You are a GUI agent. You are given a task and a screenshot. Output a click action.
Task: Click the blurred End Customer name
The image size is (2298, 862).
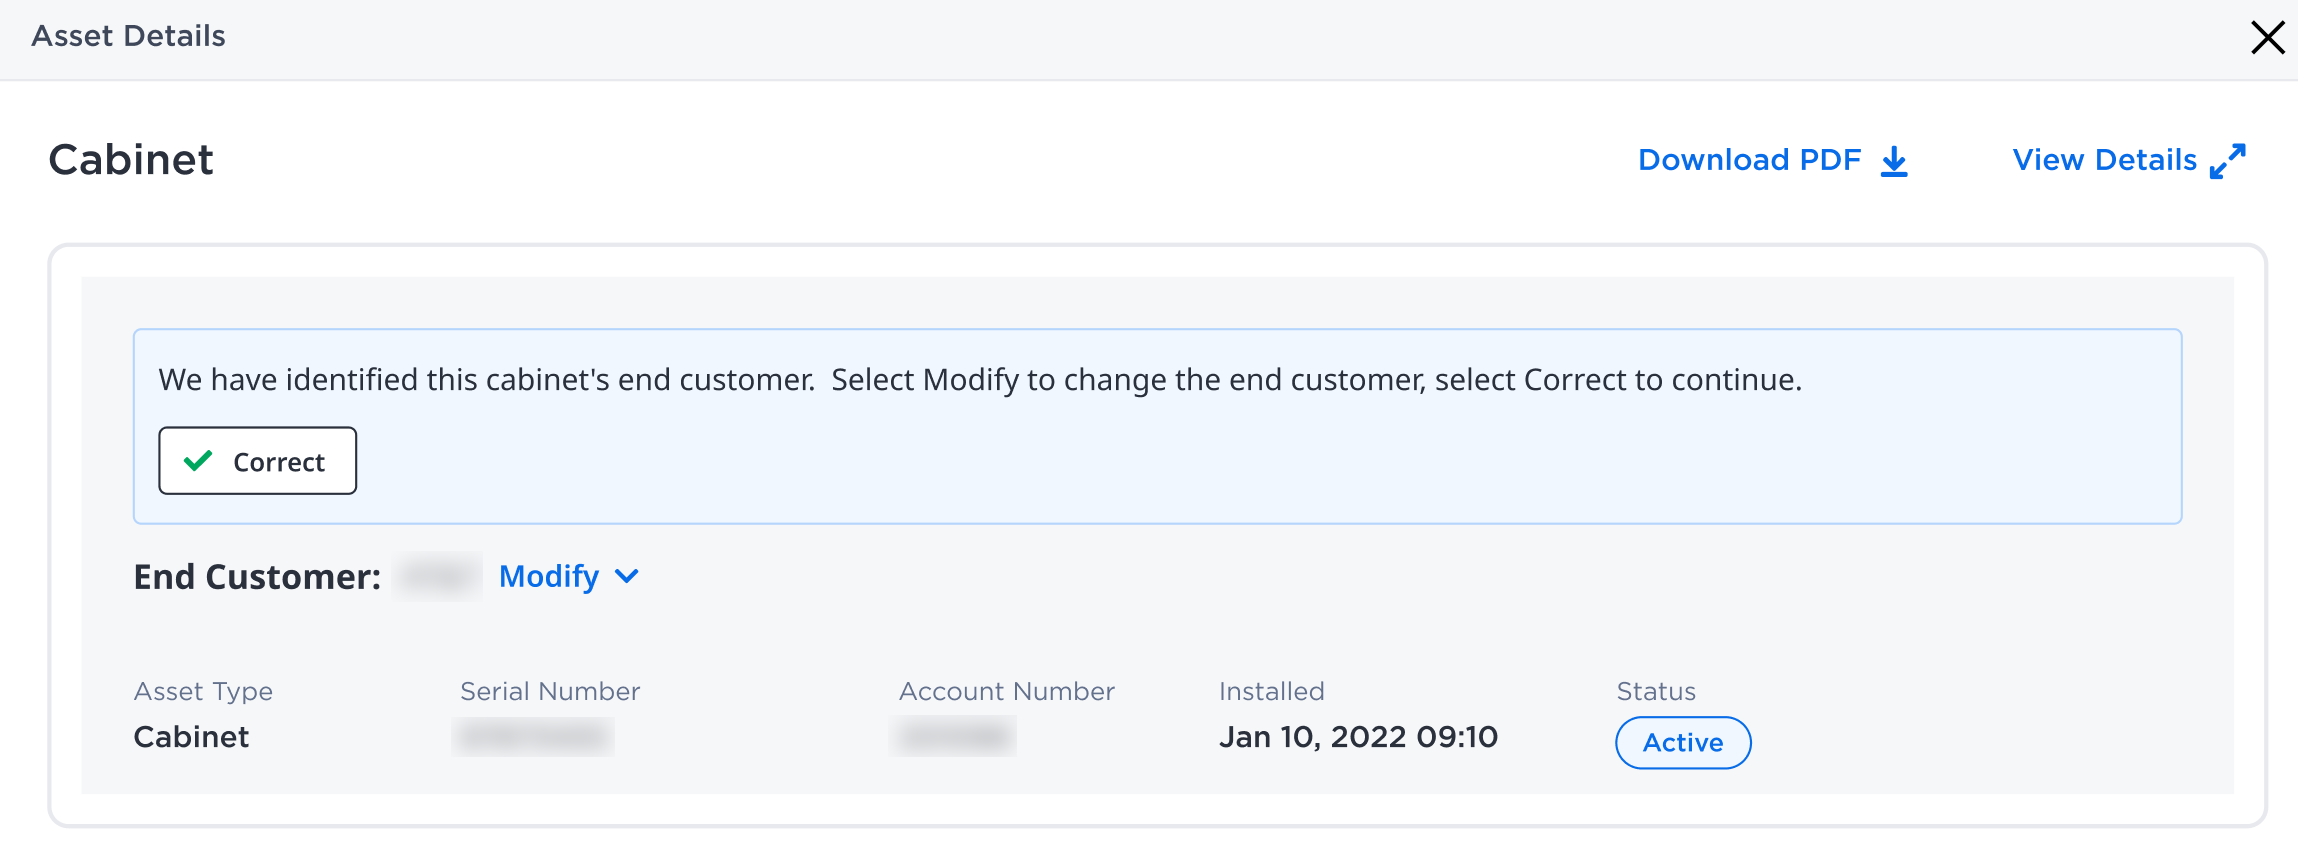pos(438,577)
